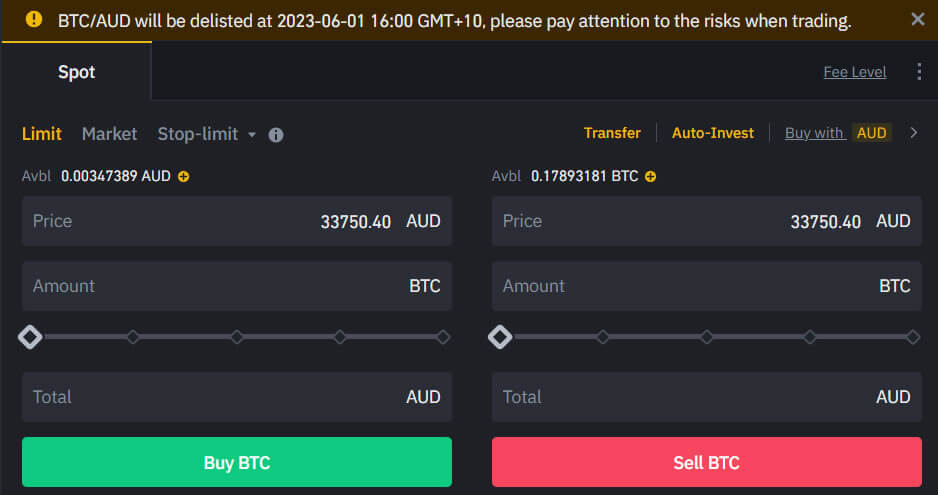Viewport: 938px width, 495px height.
Task: Click the info icon beside Stop-limit
Action: (x=276, y=134)
